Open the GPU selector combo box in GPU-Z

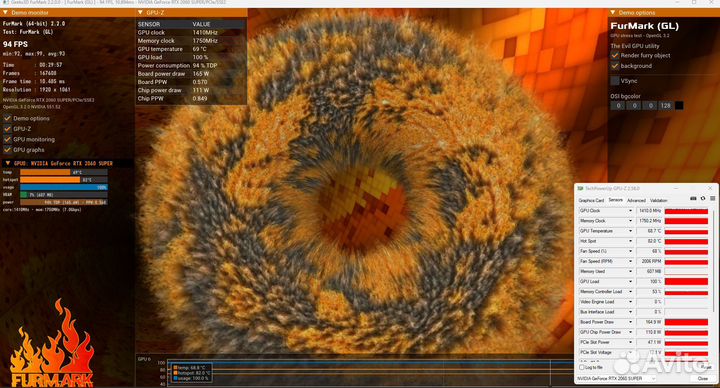(616, 378)
